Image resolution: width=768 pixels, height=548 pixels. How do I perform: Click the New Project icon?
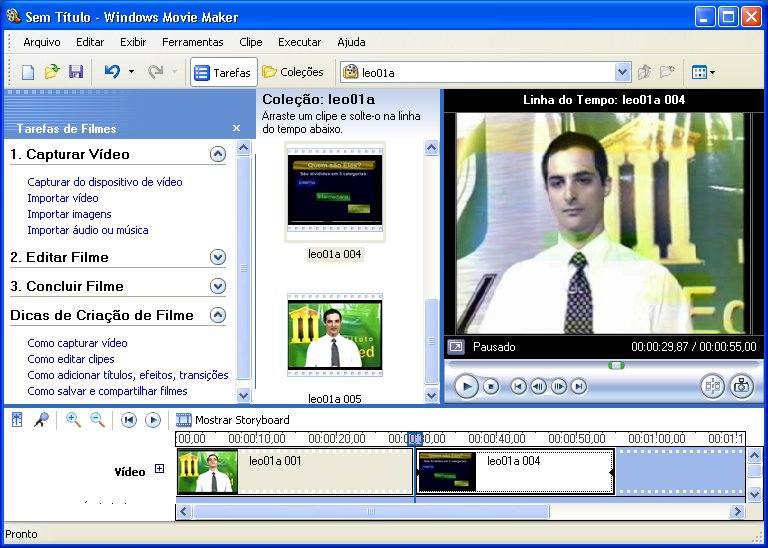pyautogui.click(x=28, y=72)
